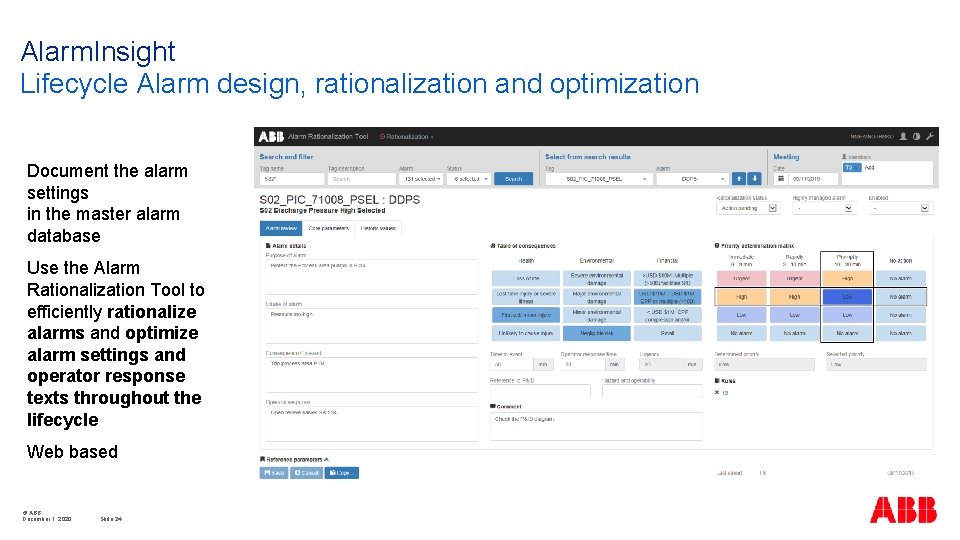Screen dimensions: 960x540
Task: Click the Comment text area
Action: (596, 426)
